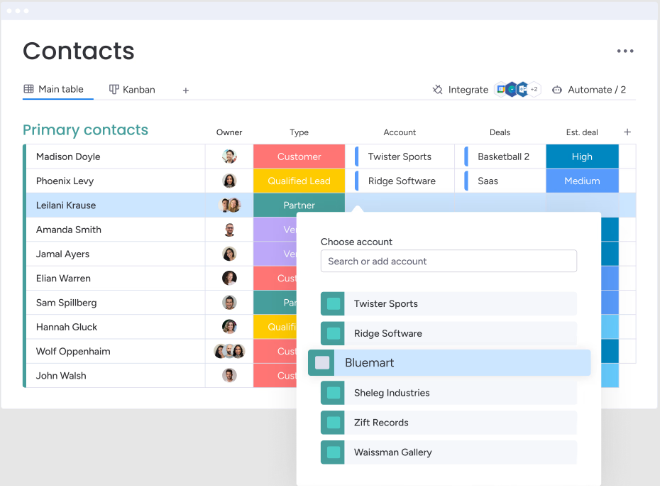Check the Zift Records account checkbox
The height and width of the screenshot is (486, 660).
(333, 422)
